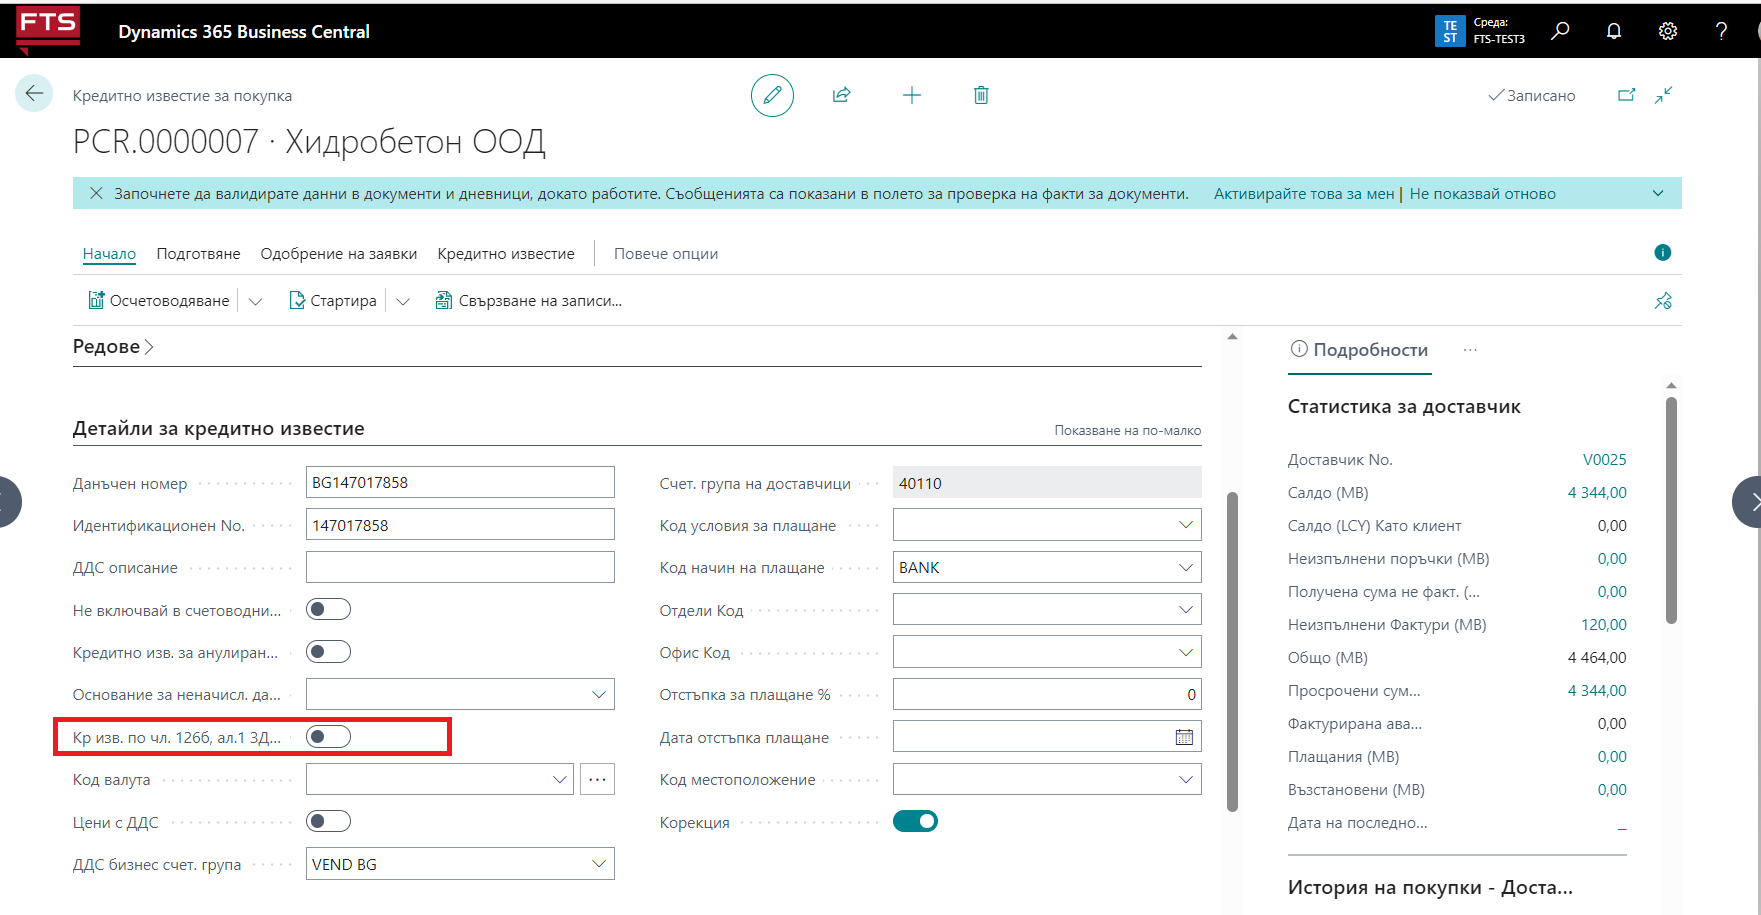
Task: Open the search magnifier icon
Action: click(x=1560, y=31)
